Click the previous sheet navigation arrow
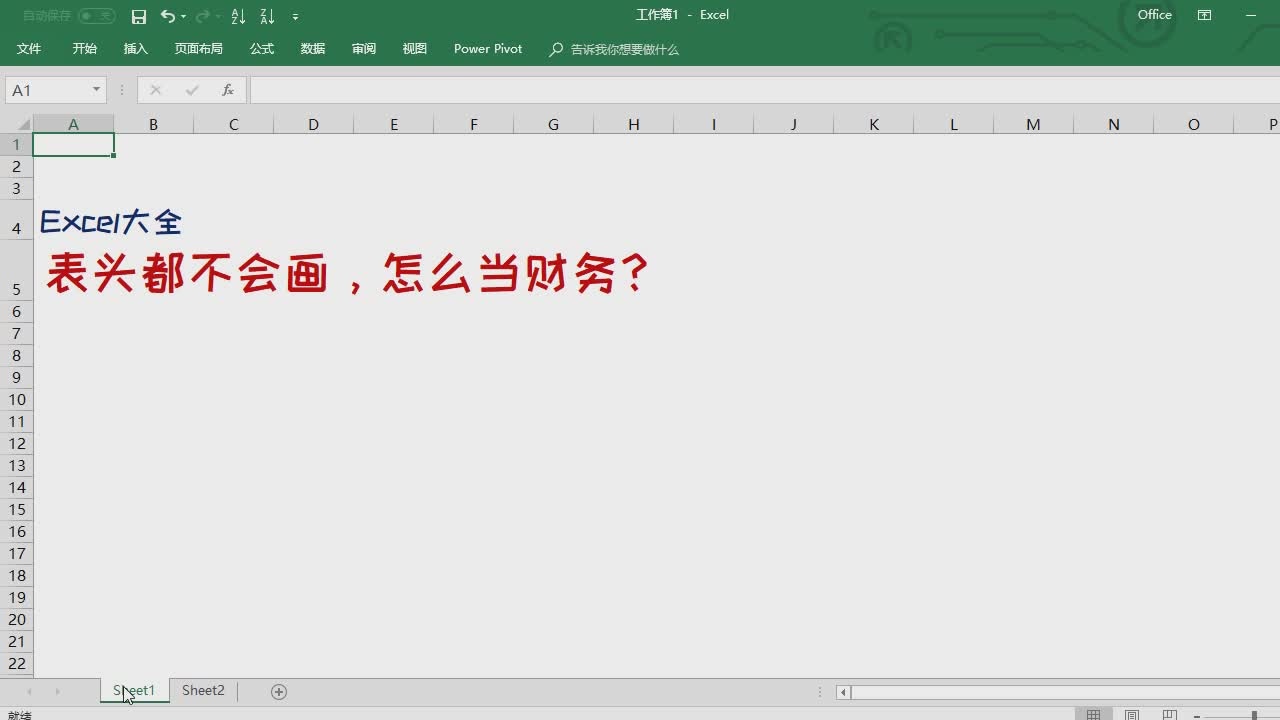The image size is (1280, 720). coord(29,691)
